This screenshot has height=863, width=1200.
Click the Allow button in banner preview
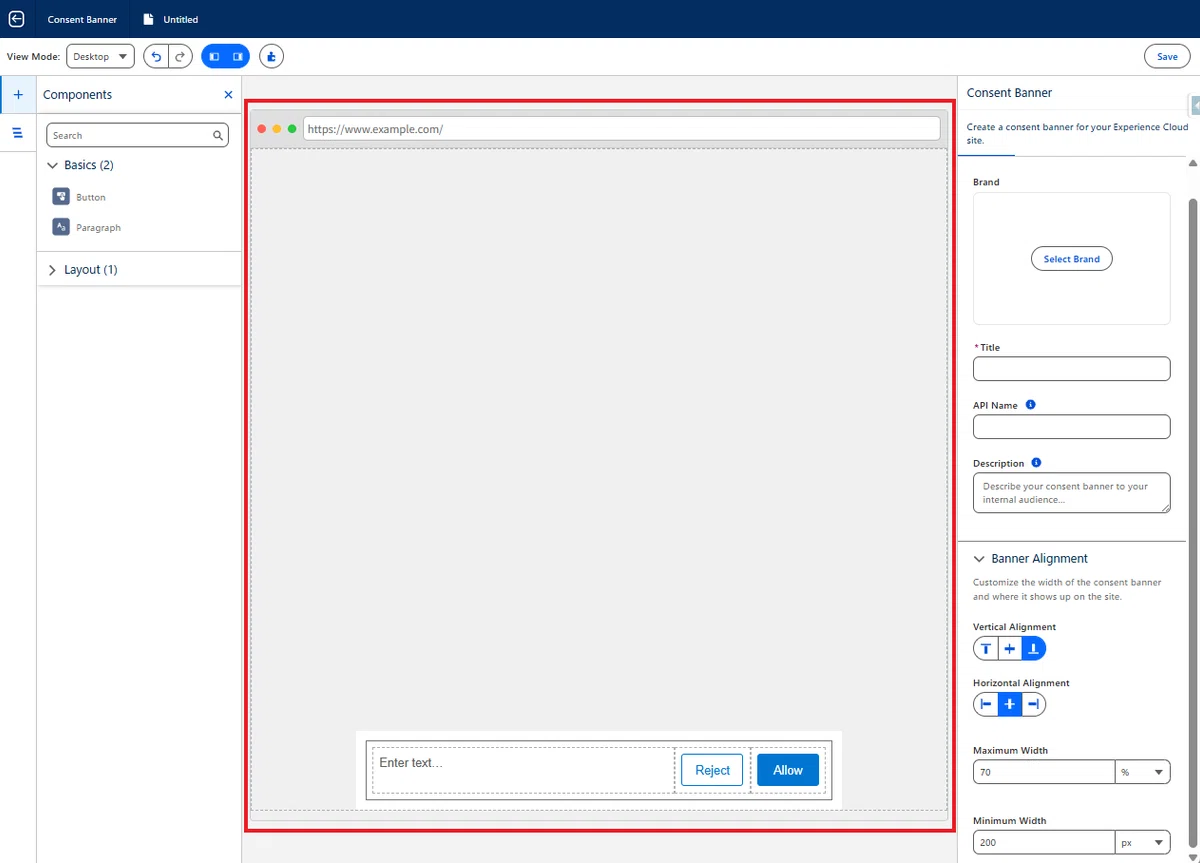[x=788, y=770]
